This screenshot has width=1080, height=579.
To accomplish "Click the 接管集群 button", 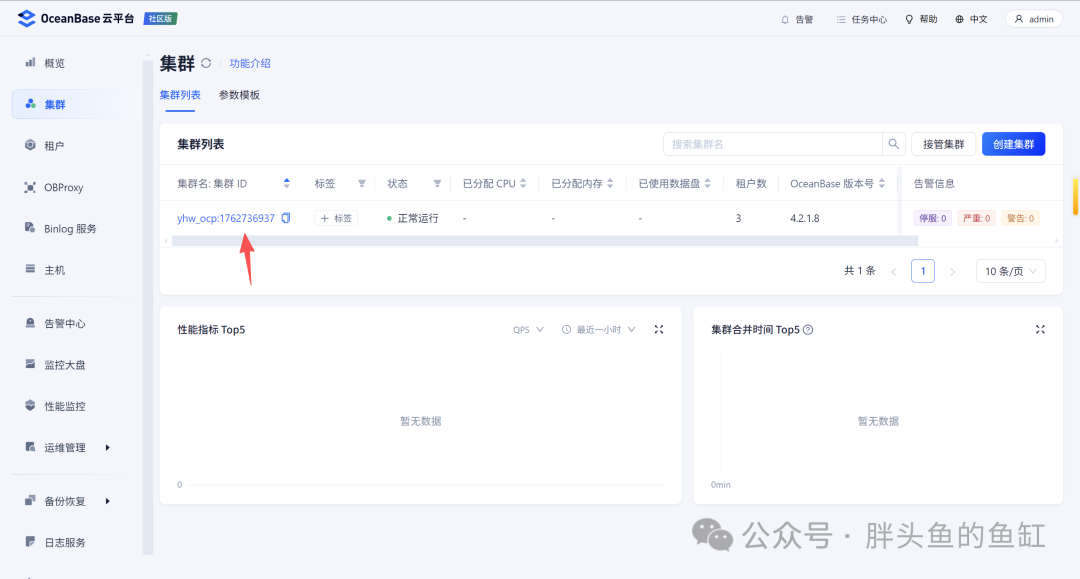I will [944, 144].
